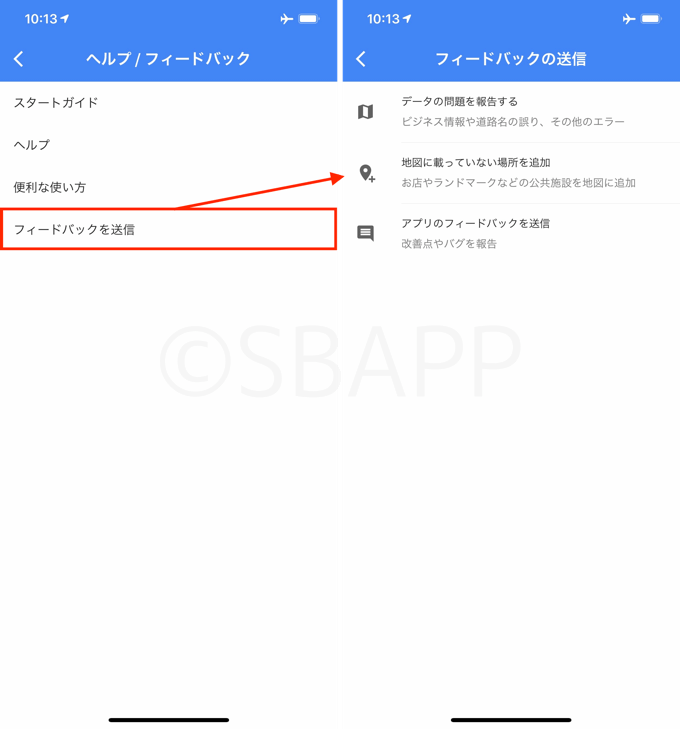Tap the left screen's battery indicator

point(309,19)
